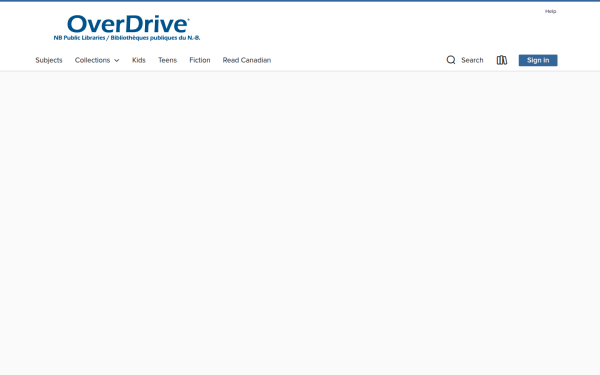Click the Sign in button
This screenshot has height=375, width=600.
[538, 60]
